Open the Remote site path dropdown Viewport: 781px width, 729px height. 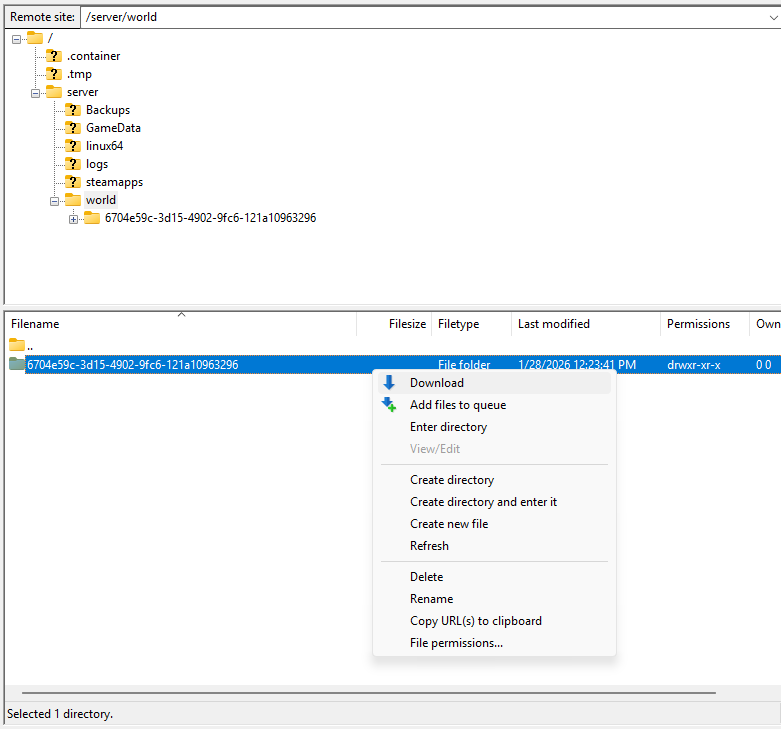pyautogui.click(x=770, y=17)
